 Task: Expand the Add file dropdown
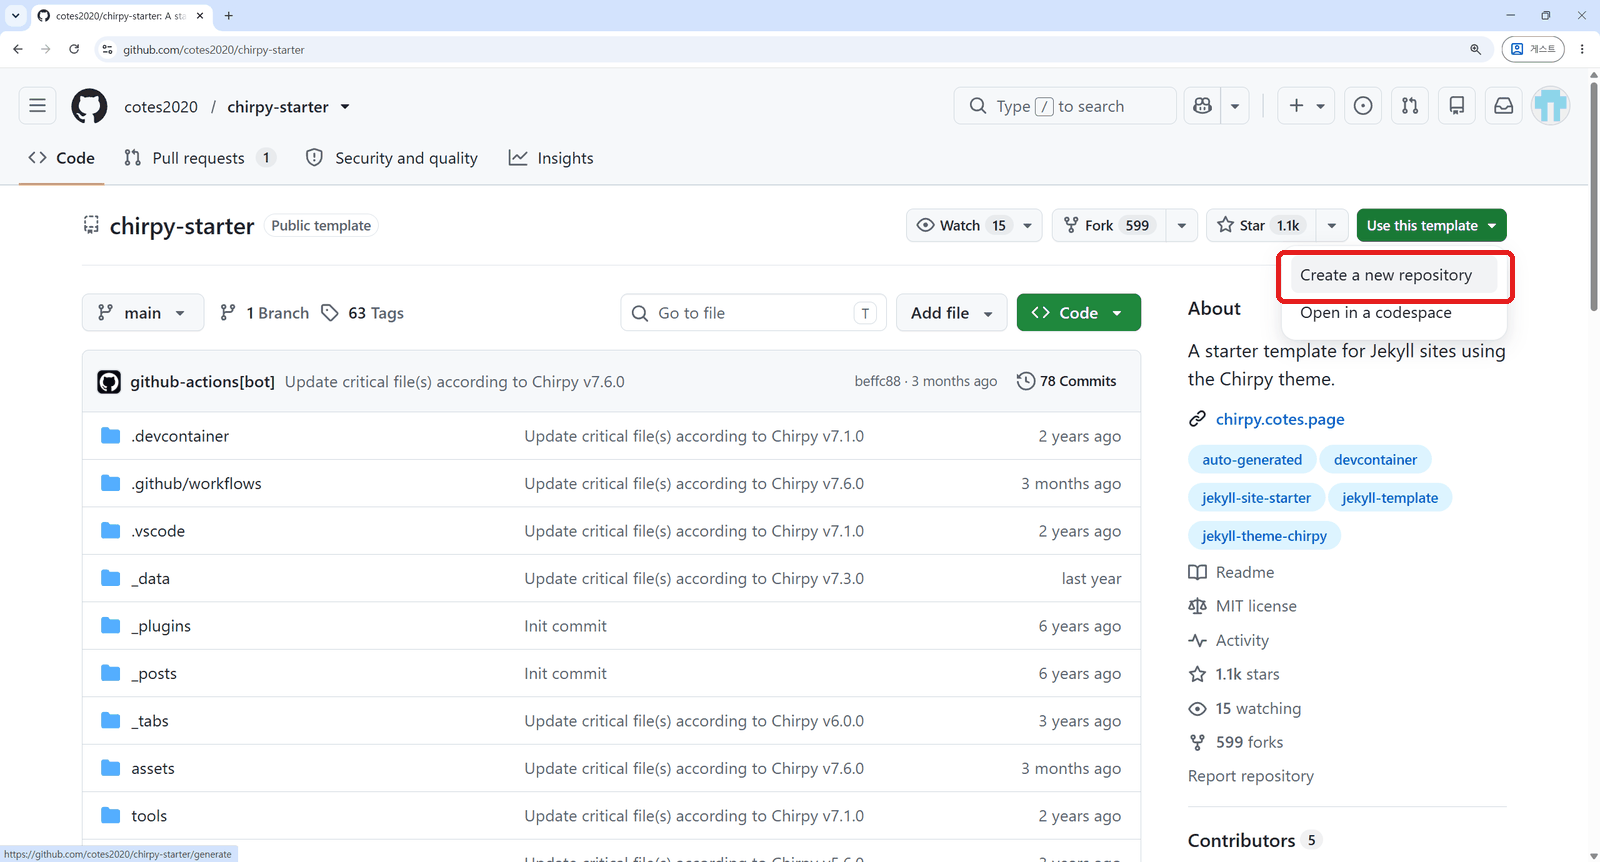[952, 313]
